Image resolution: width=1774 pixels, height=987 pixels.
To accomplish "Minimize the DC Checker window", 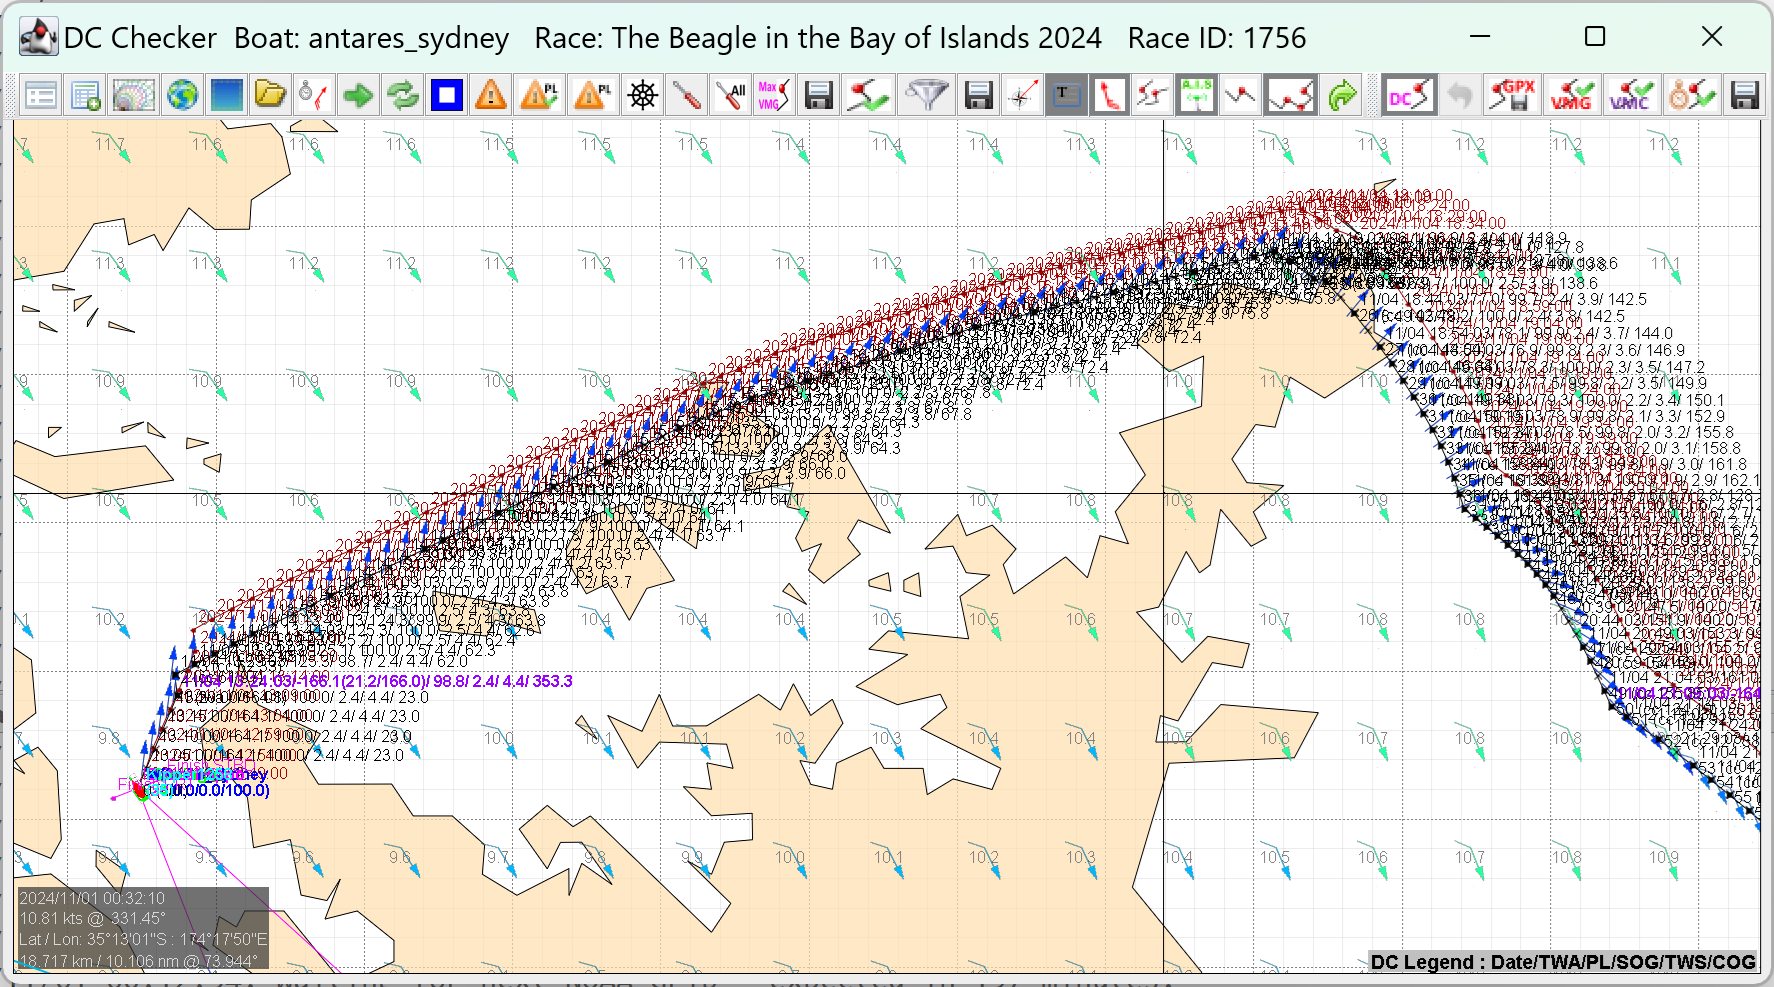I will click(1480, 37).
